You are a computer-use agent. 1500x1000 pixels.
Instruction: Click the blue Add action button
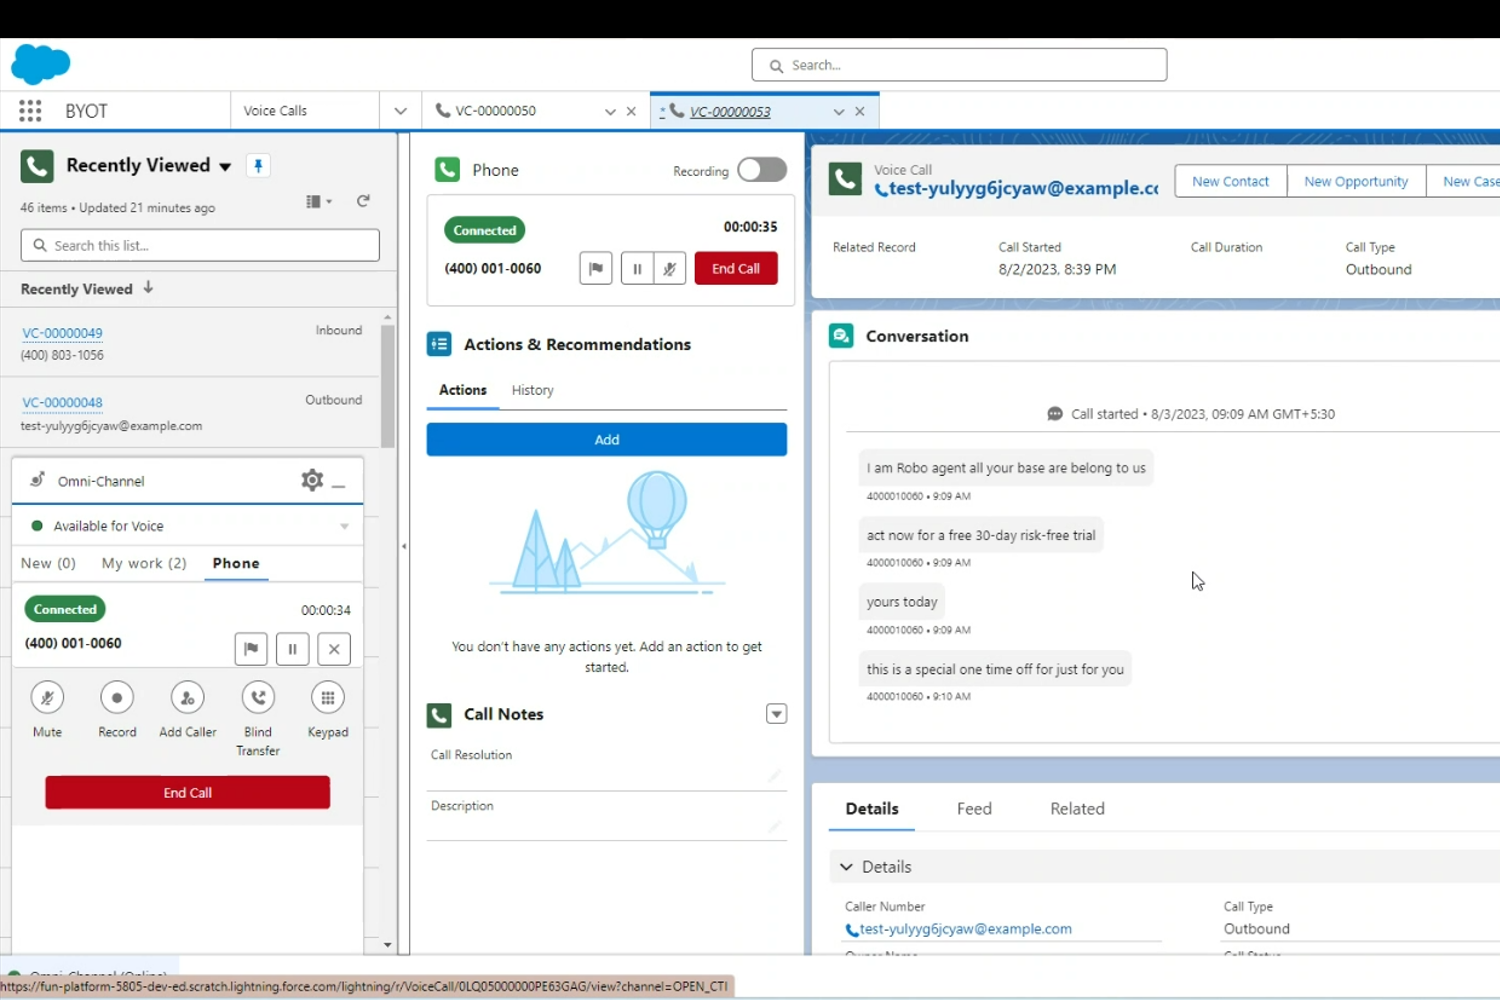(607, 440)
